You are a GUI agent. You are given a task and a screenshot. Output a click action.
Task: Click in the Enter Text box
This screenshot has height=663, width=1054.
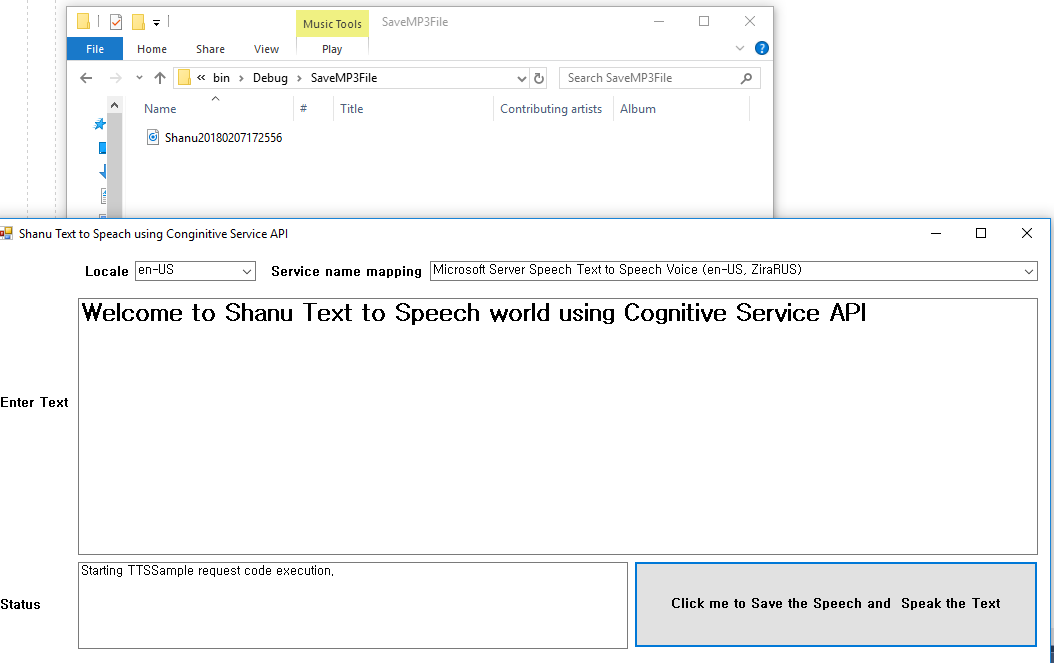pos(558,426)
